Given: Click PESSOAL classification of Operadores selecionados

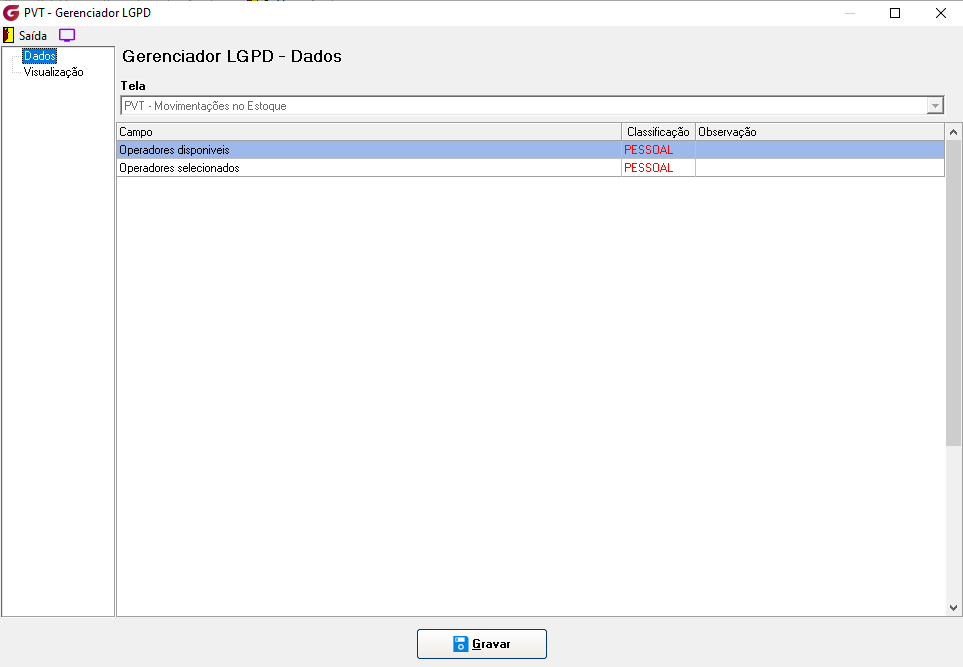Looking at the screenshot, I should (649, 168).
